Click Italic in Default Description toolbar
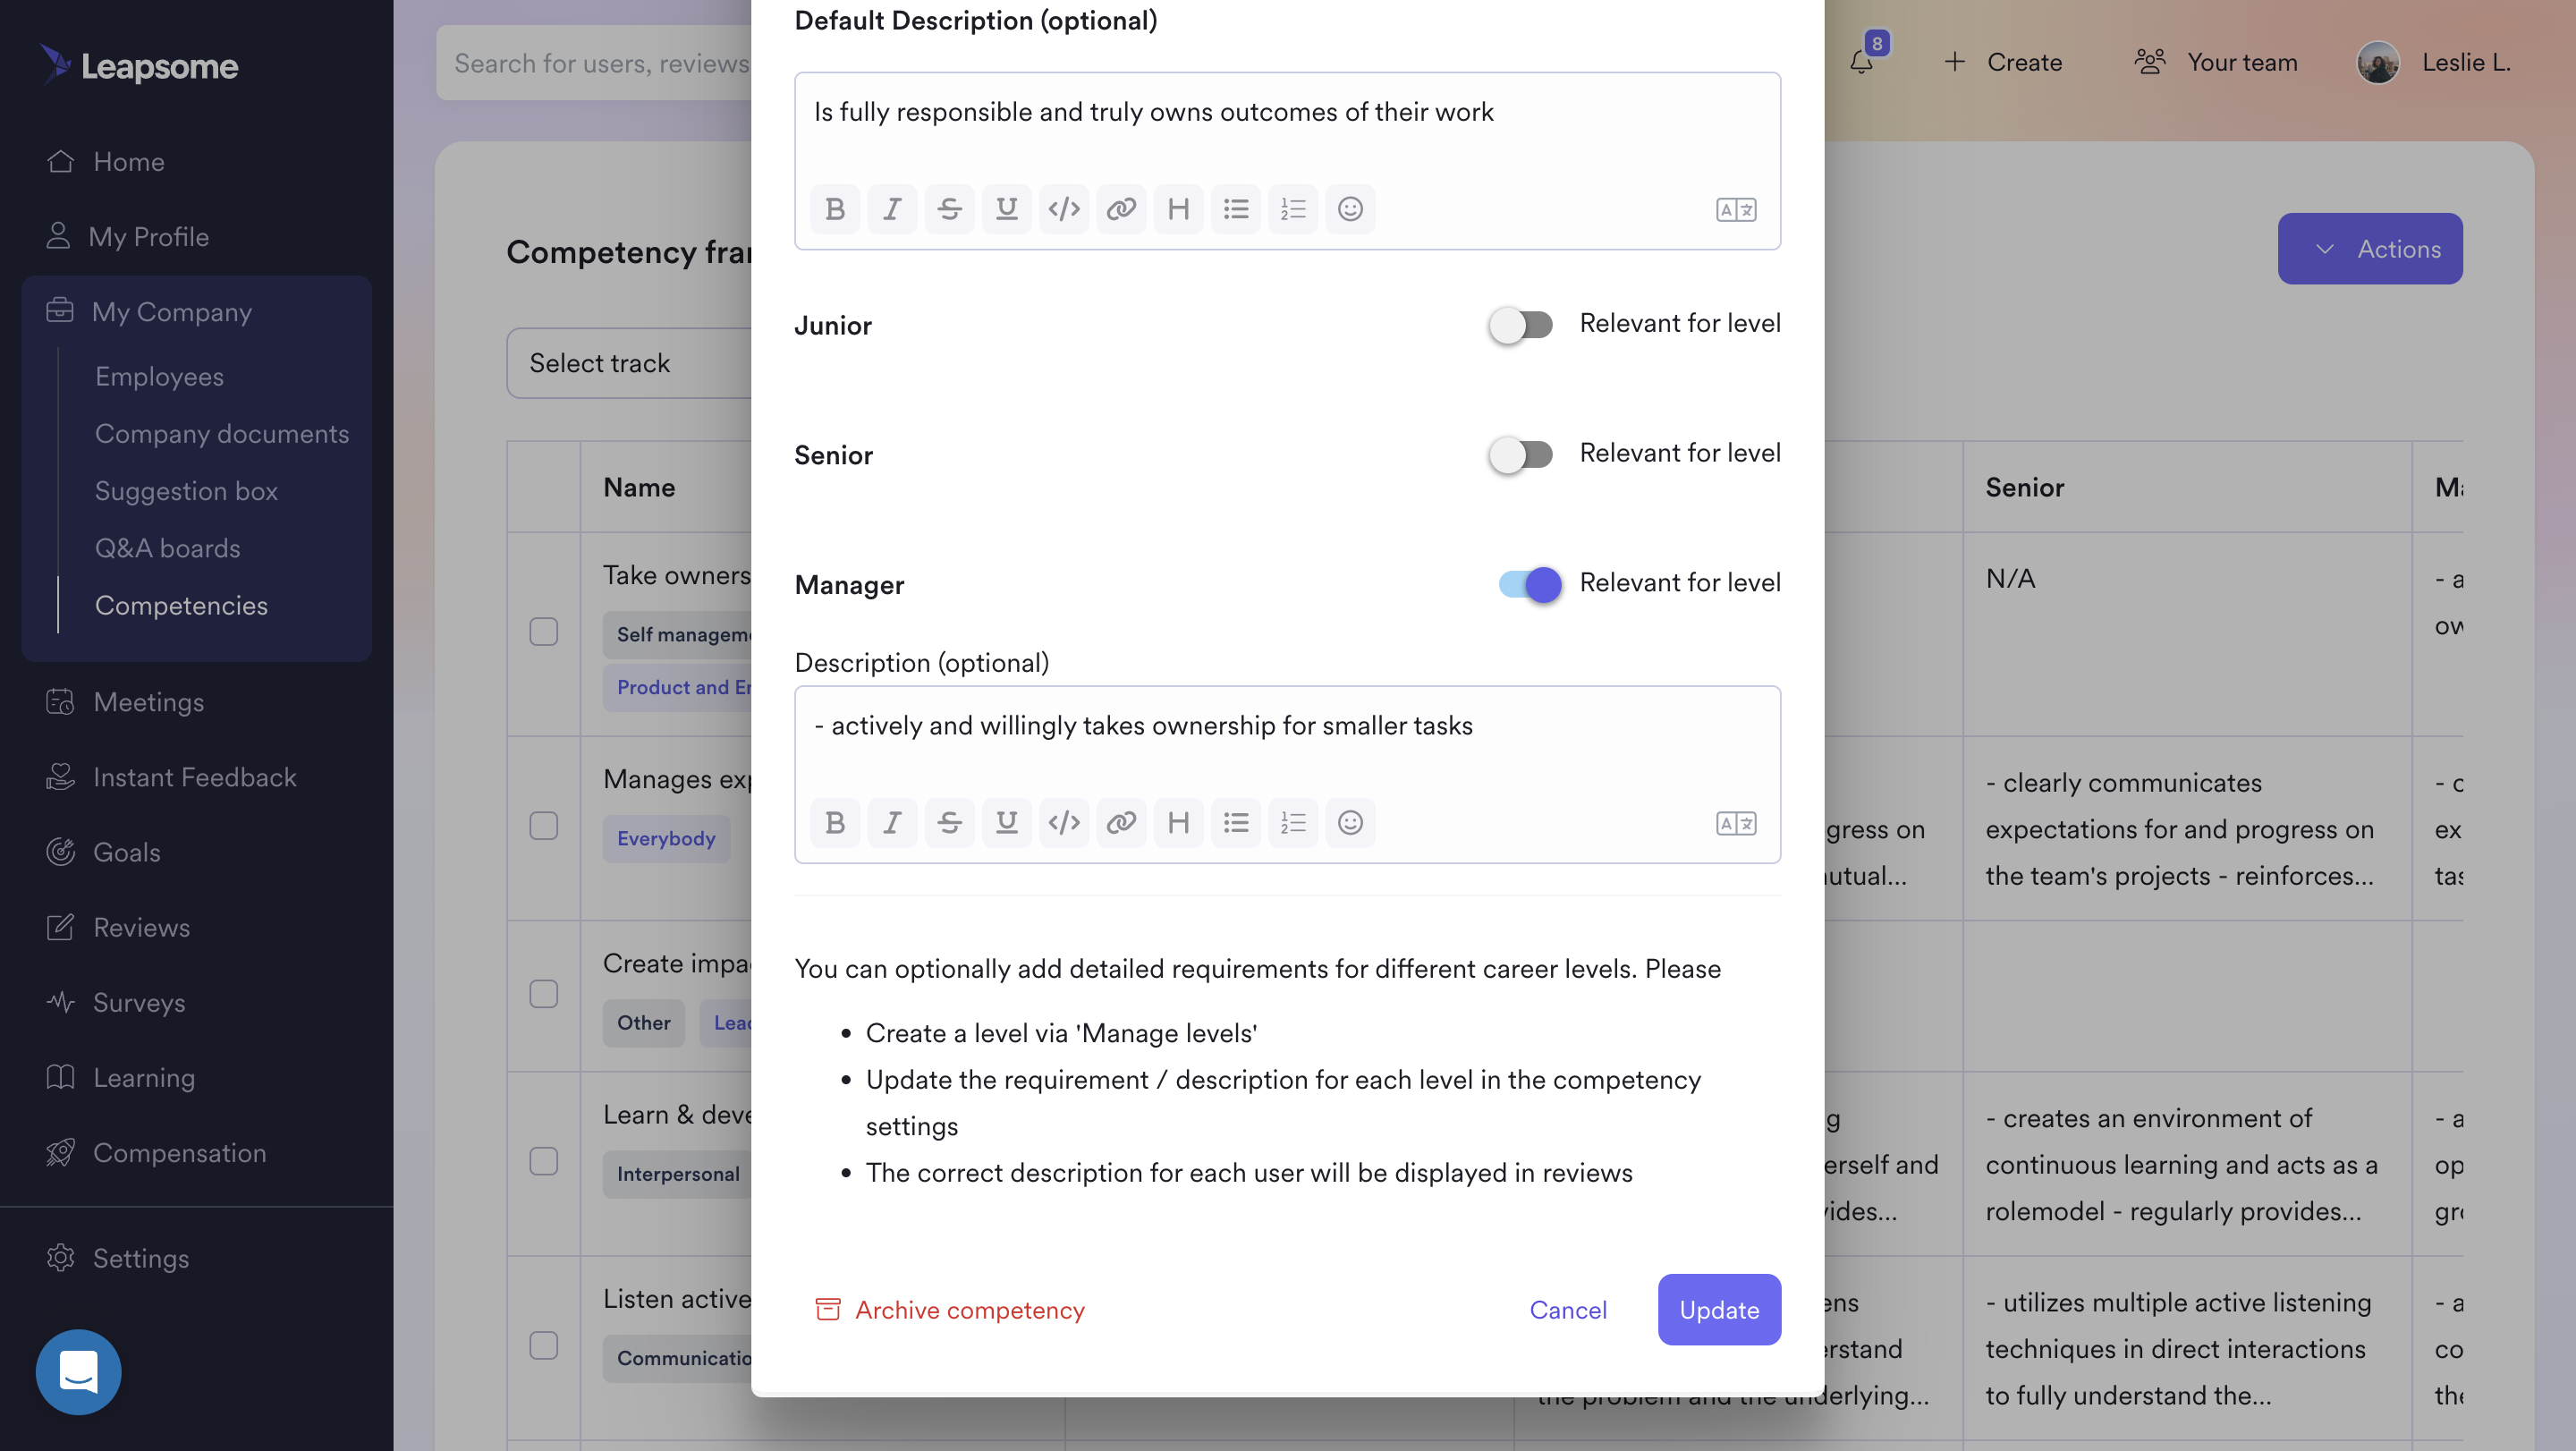 (892, 209)
